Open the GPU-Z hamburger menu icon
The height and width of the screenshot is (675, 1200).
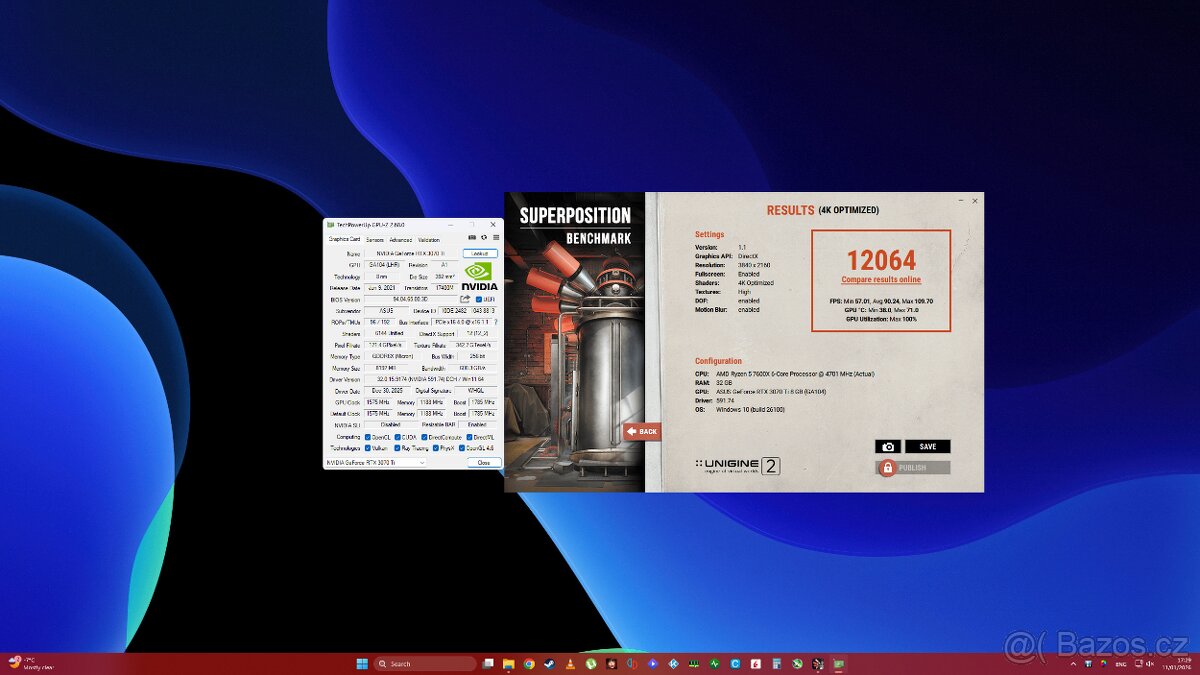tap(496, 237)
